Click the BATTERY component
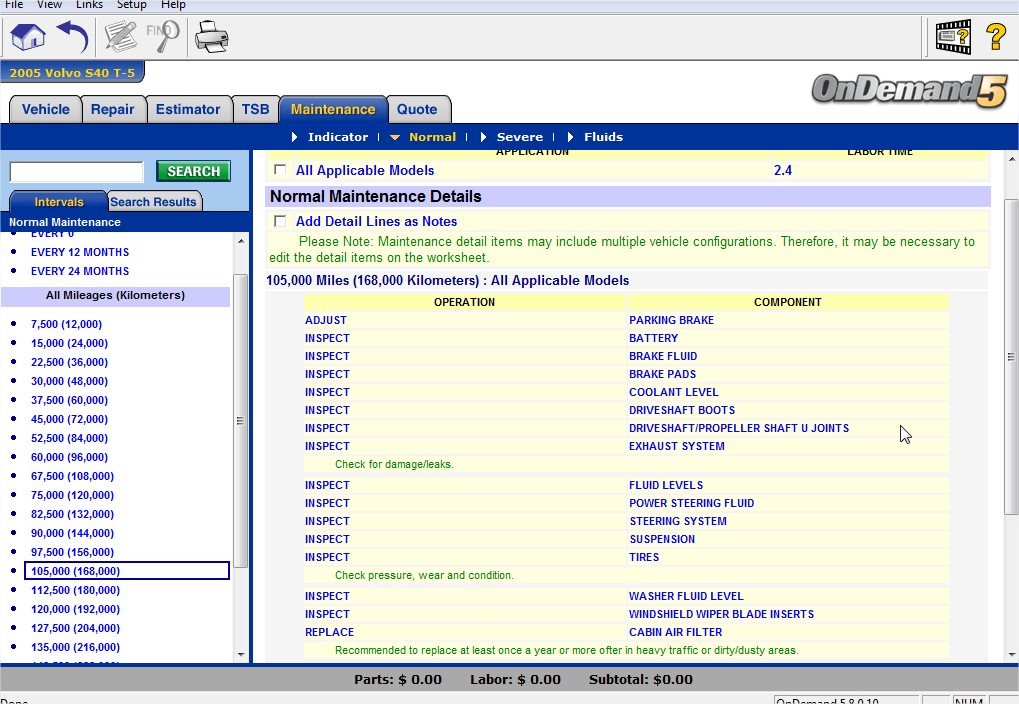The height and width of the screenshot is (704, 1019). point(653,338)
